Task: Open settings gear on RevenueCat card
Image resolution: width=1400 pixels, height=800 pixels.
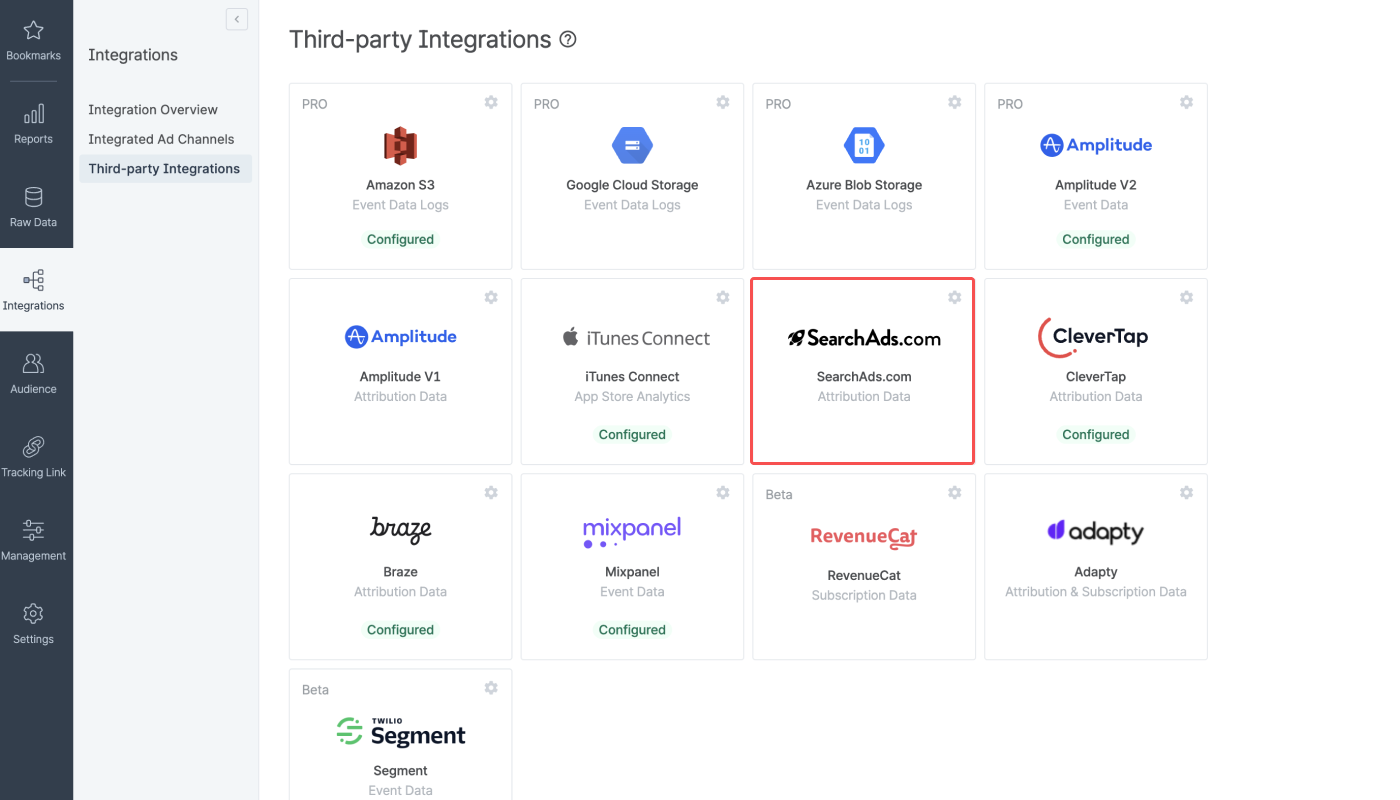Action: point(955,492)
